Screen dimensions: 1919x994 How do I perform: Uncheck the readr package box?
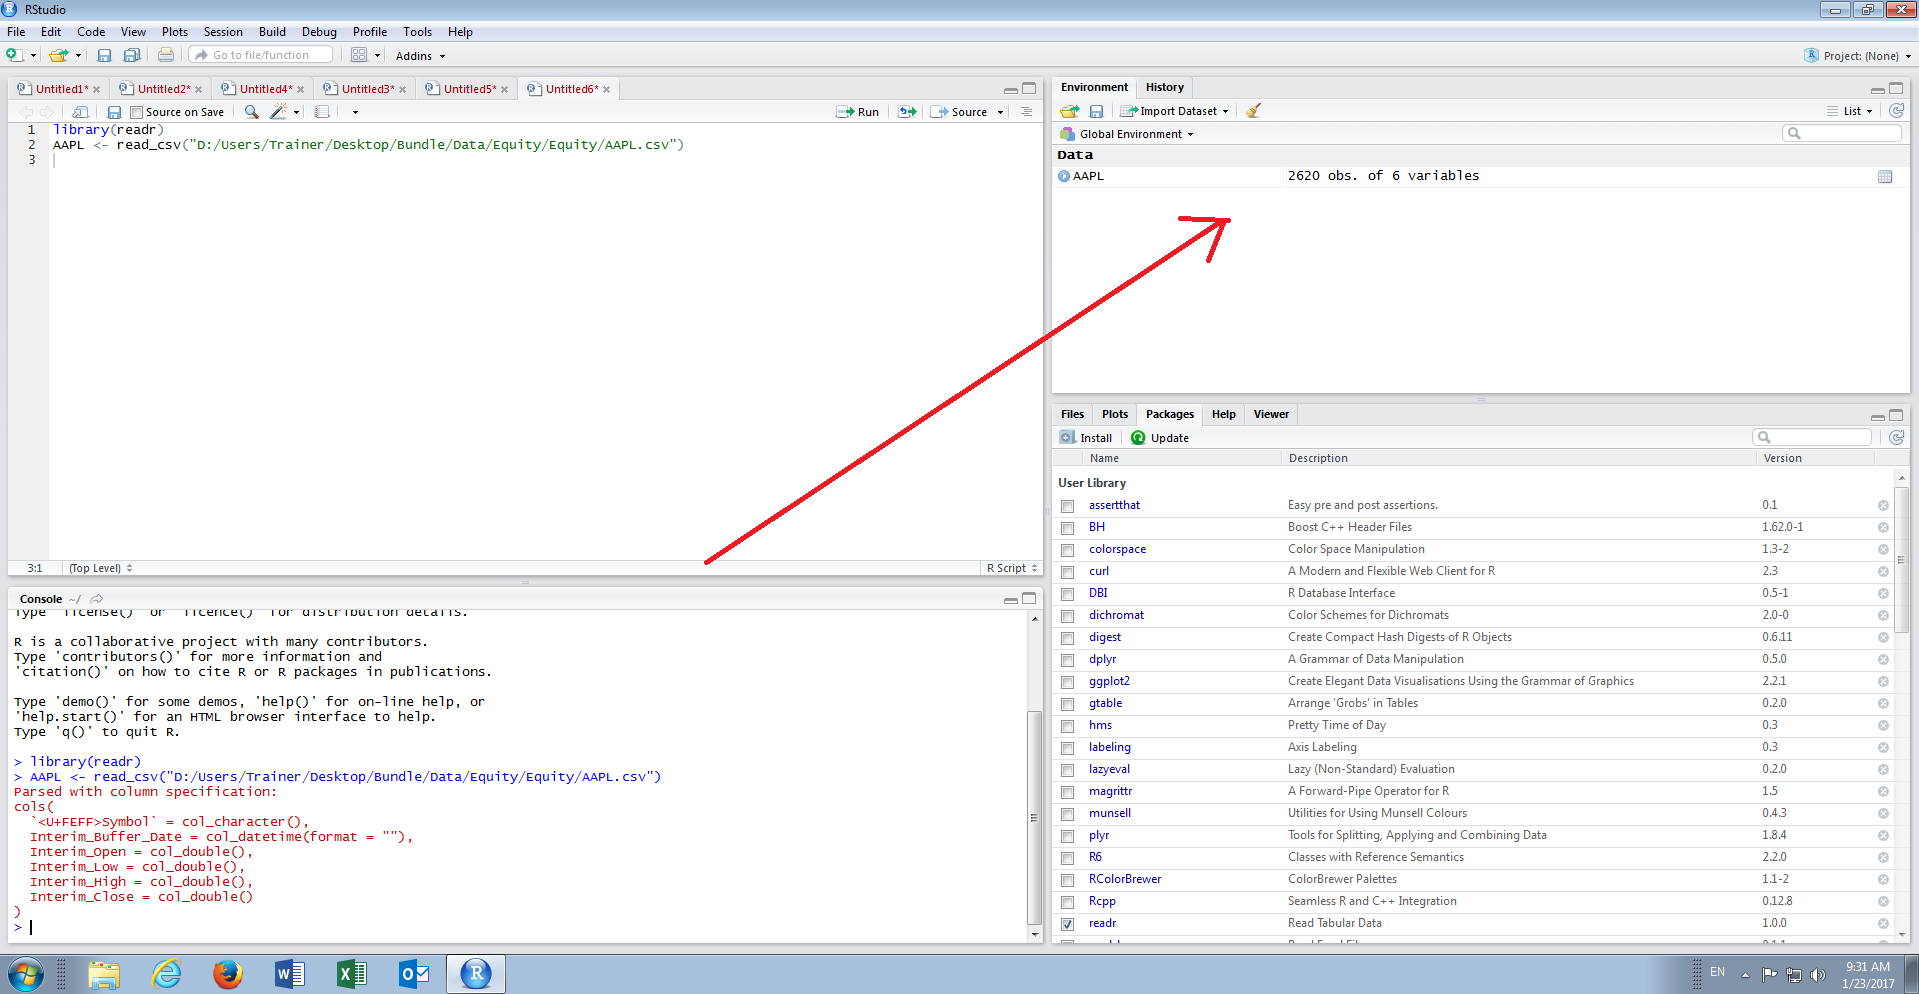coord(1068,924)
